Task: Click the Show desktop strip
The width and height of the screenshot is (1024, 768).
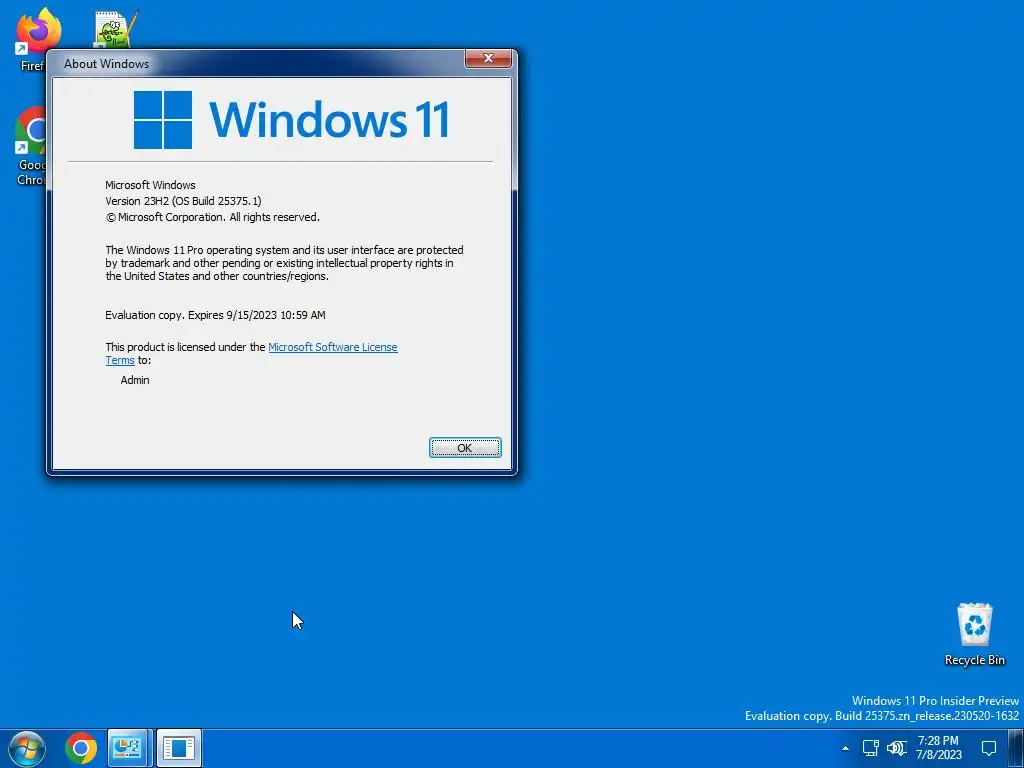Action: [1016, 748]
